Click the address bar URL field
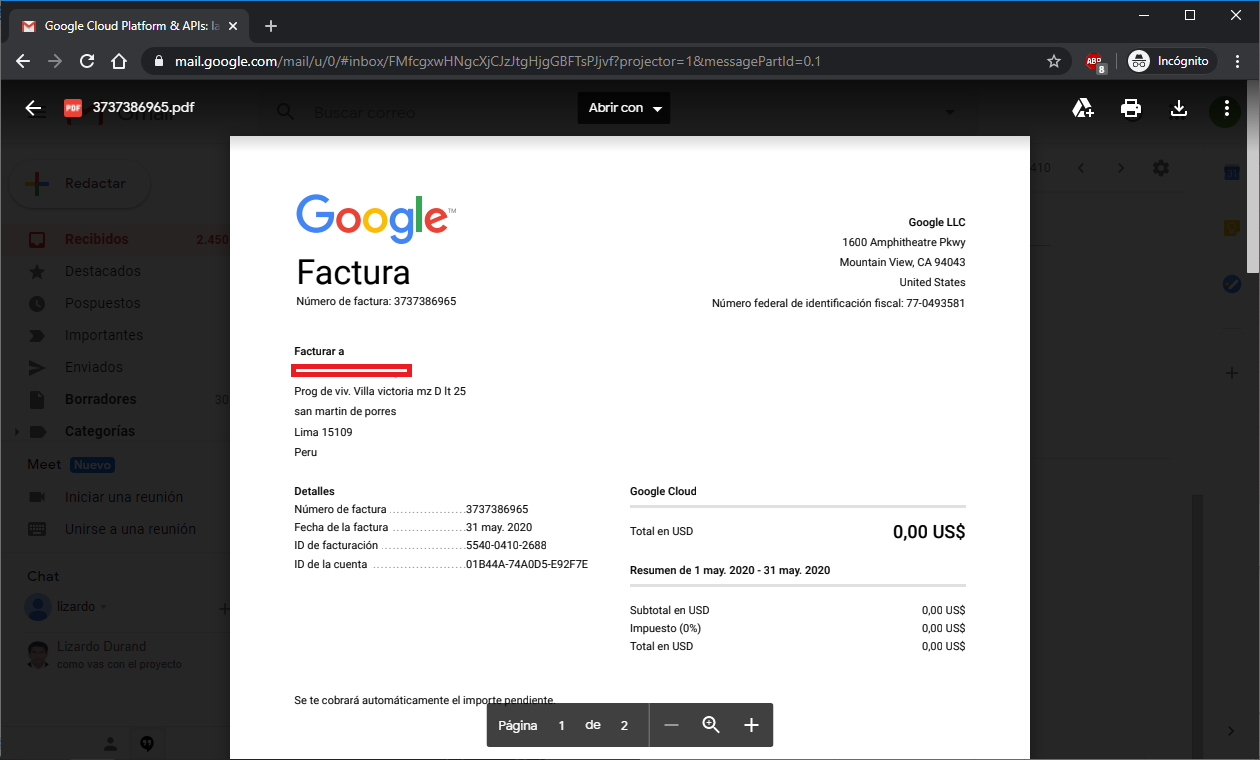The image size is (1260, 760). tap(500, 61)
